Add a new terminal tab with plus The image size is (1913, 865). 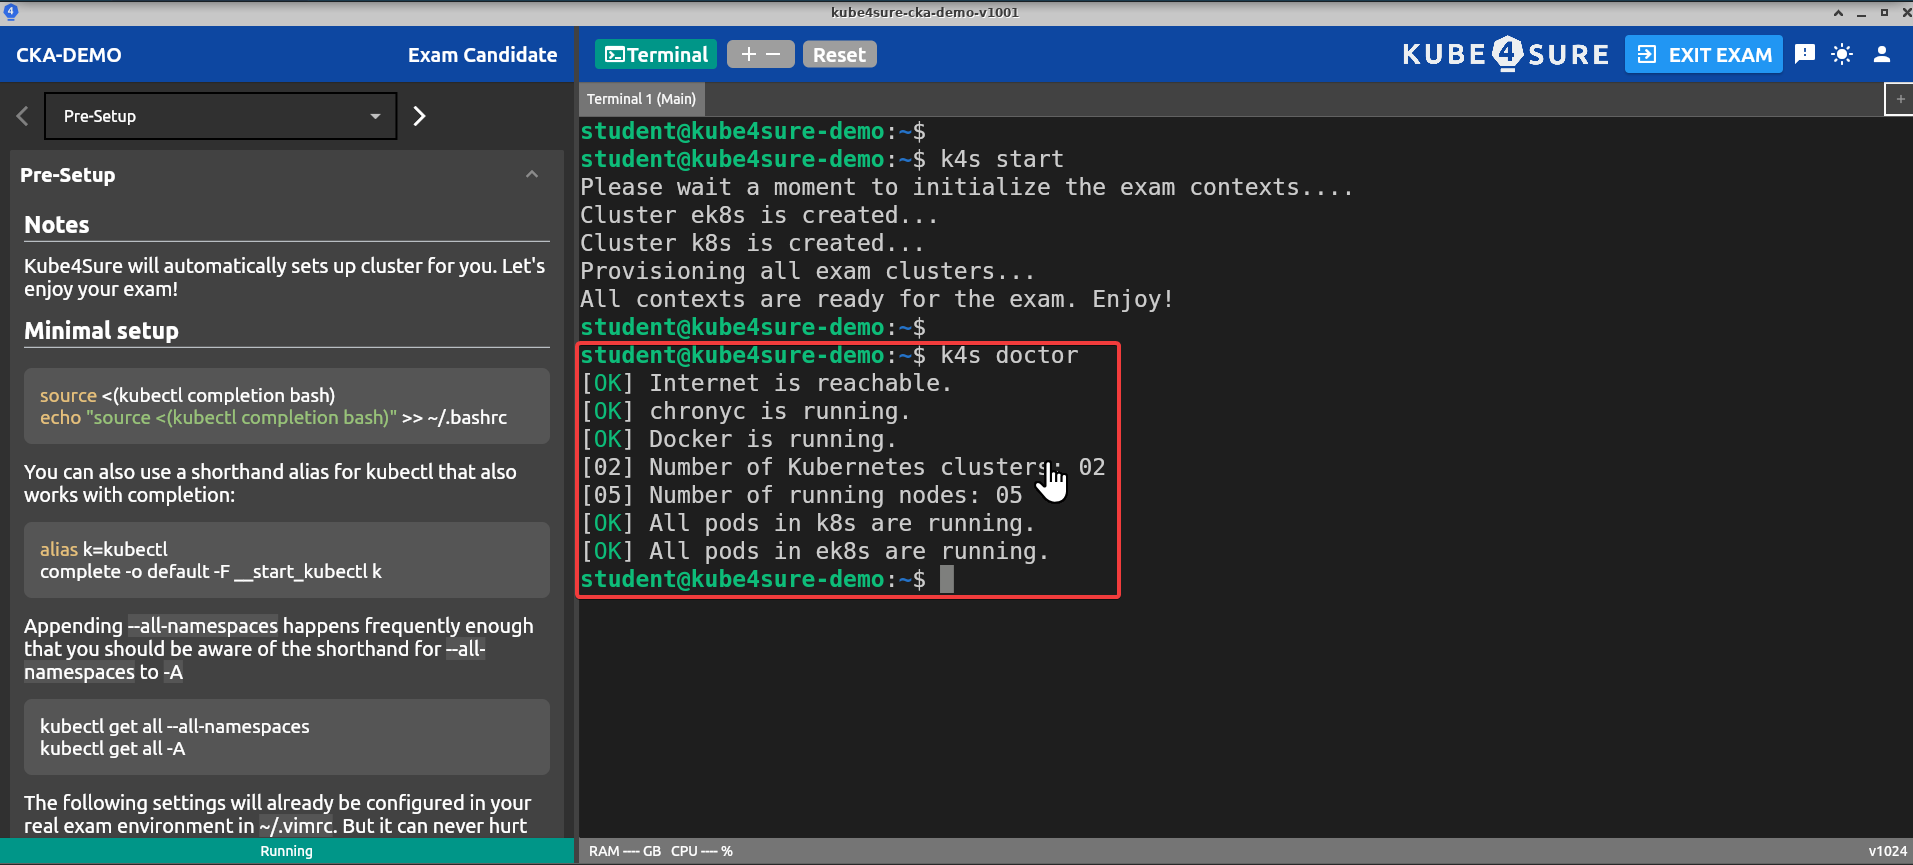click(x=1900, y=99)
